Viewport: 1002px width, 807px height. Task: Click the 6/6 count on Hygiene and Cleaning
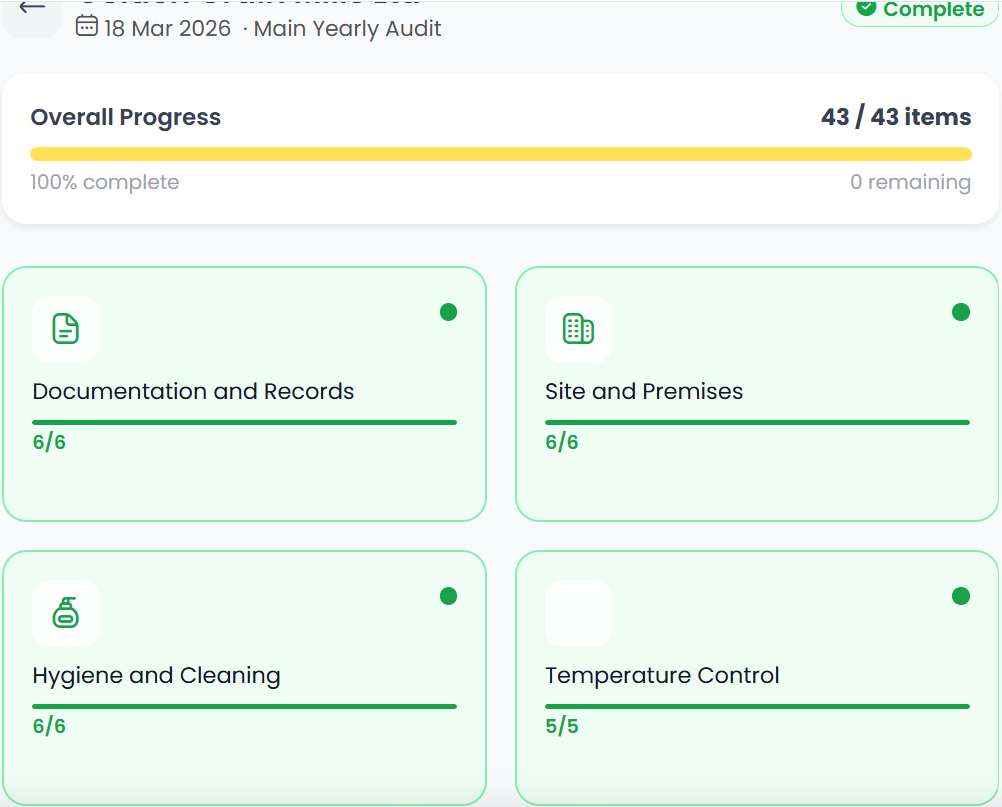point(46,726)
